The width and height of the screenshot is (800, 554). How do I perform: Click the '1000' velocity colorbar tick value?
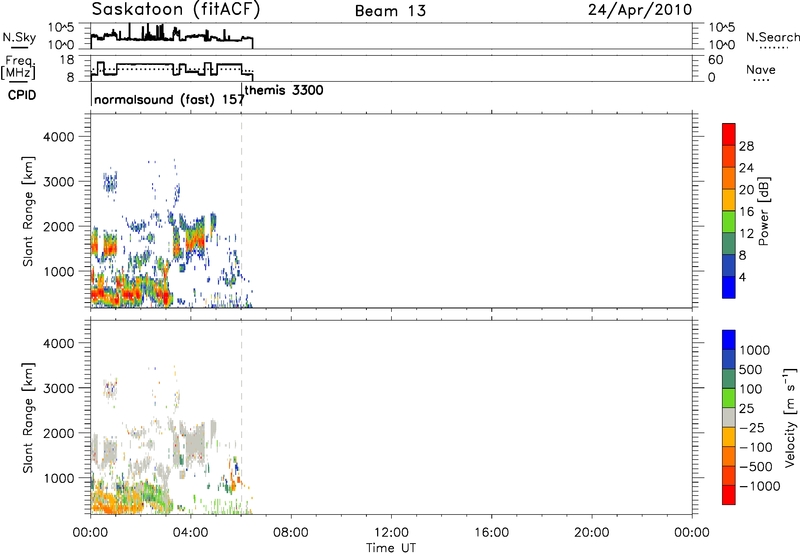point(755,350)
